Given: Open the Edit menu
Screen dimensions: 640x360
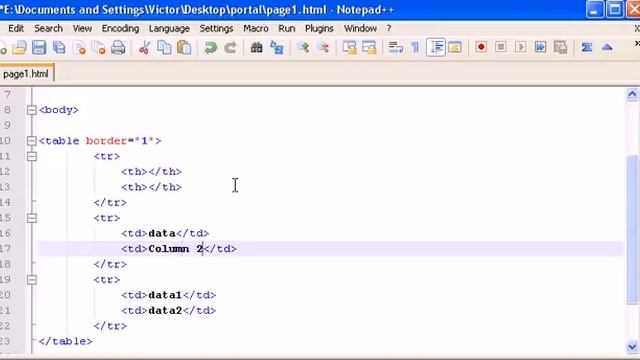Looking at the screenshot, I should [x=16, y=29].
